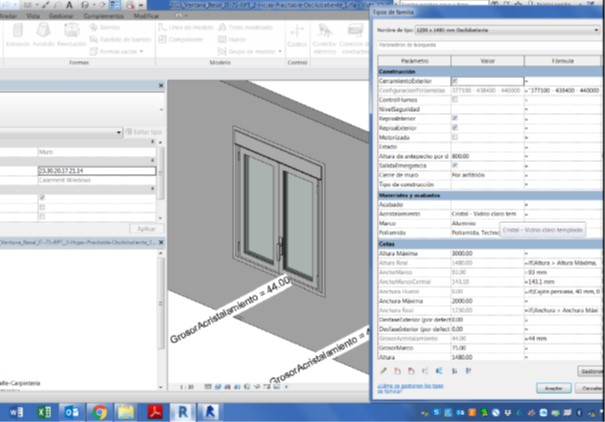This screenshot has height=422, width=605.
Task: Click Aplicar in the properties palette
Action: click(146, 229)
